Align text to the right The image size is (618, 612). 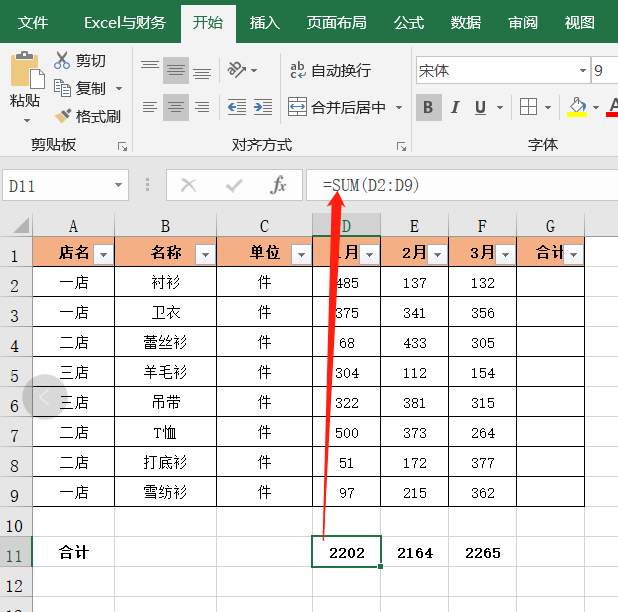[x=202, y=107]
